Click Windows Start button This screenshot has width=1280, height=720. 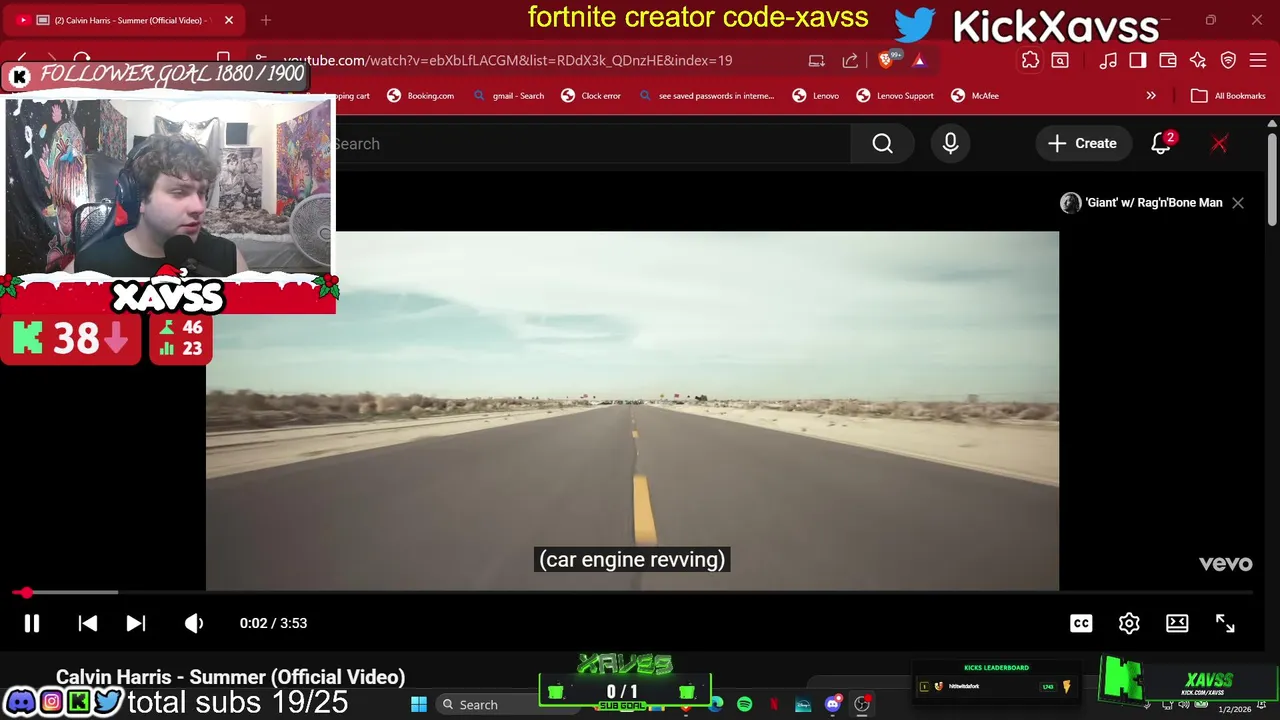coord(419,705)
